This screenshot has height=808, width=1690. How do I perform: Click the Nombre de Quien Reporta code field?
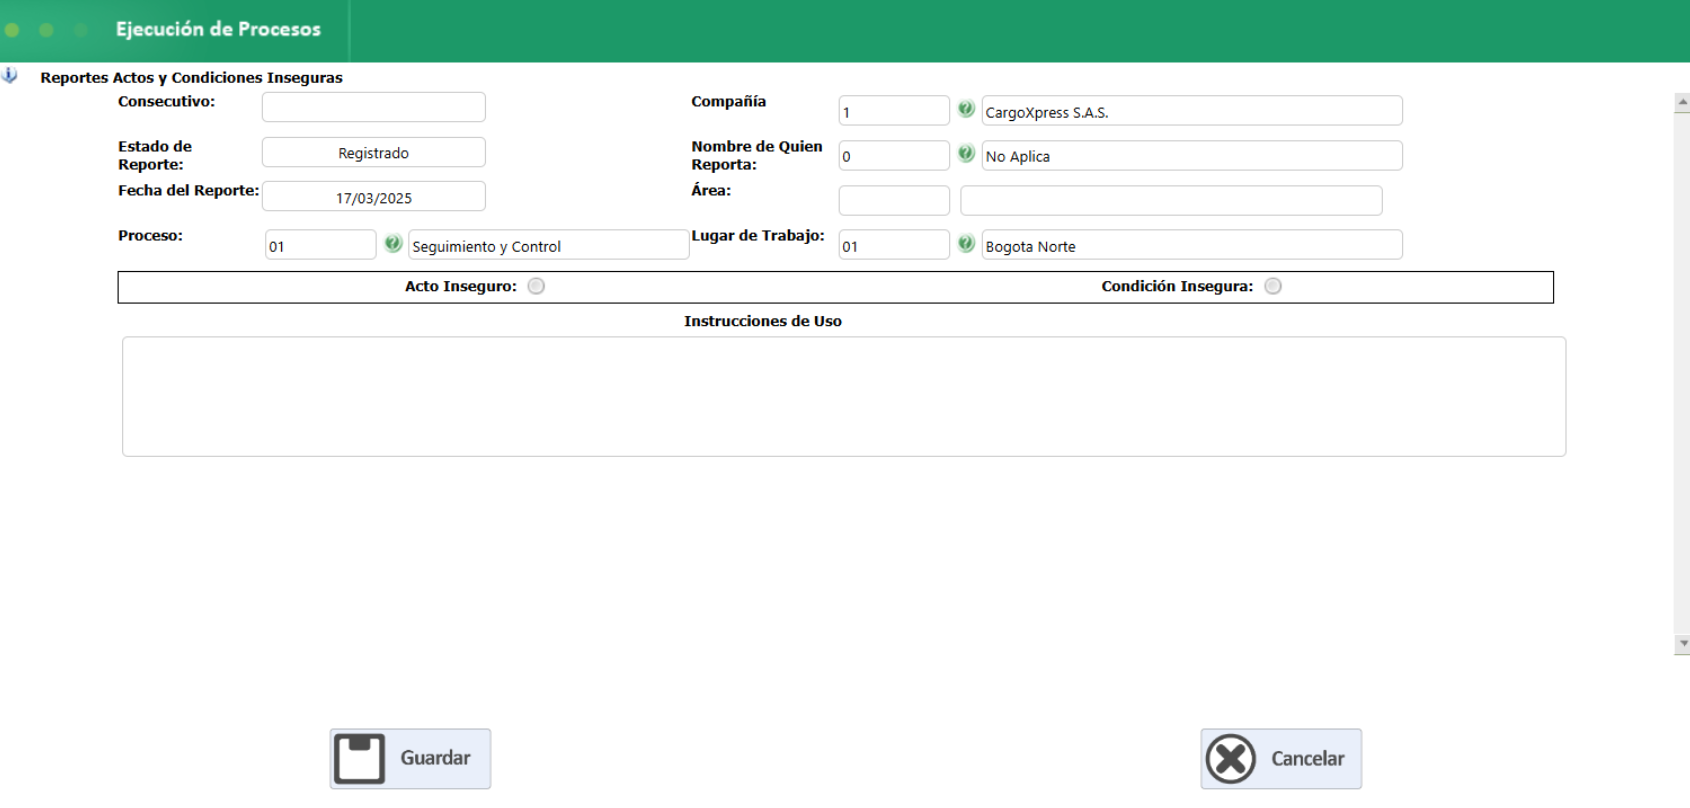coord(894,155)
